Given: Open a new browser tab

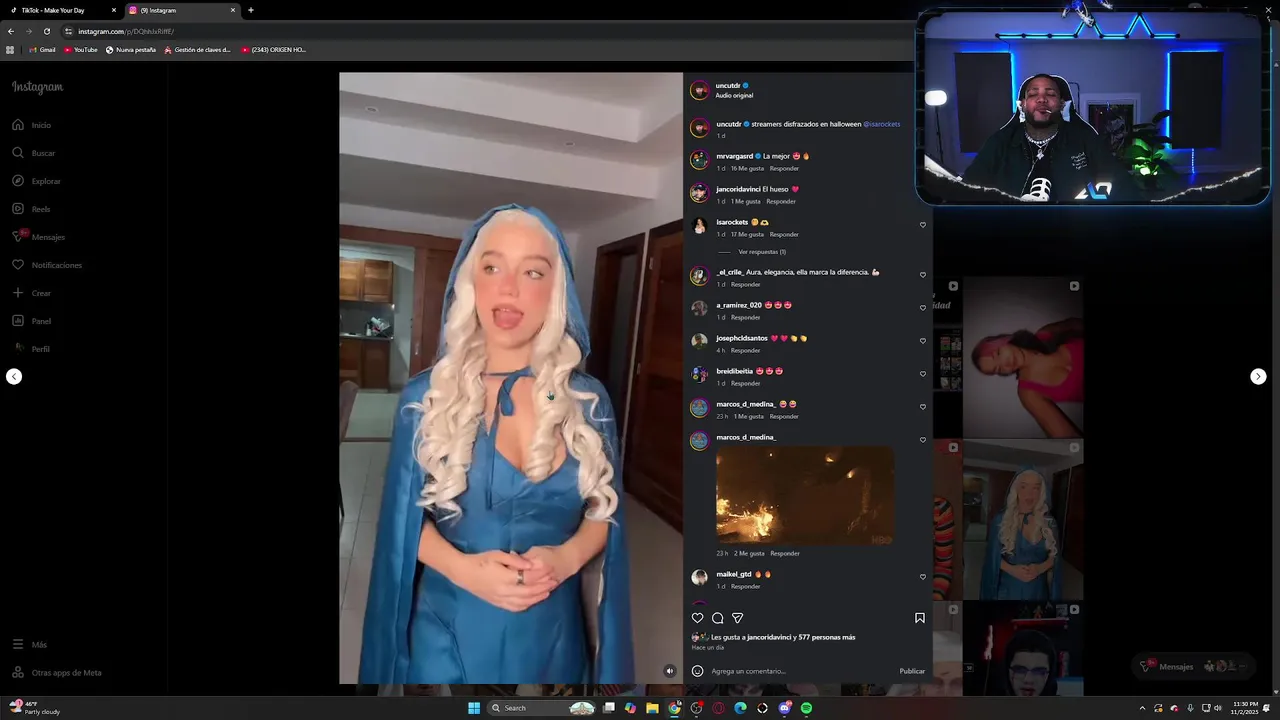Looking at the screenshot, I should [250, 10].
